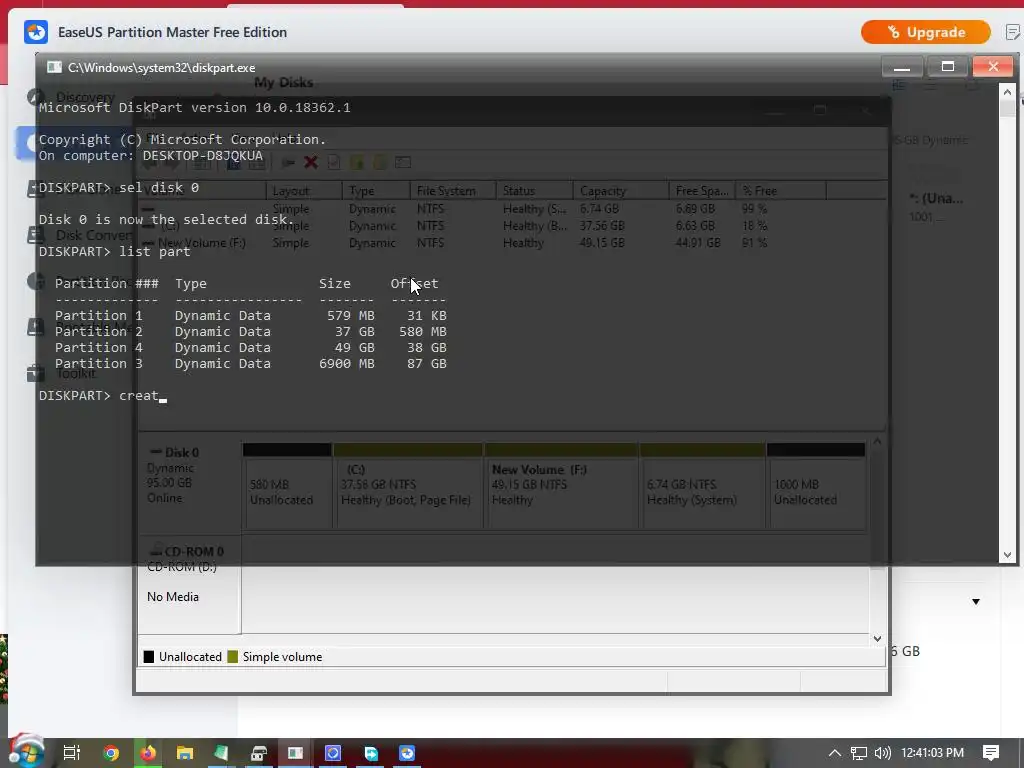Show hidden system tray icons

(835, 753)
